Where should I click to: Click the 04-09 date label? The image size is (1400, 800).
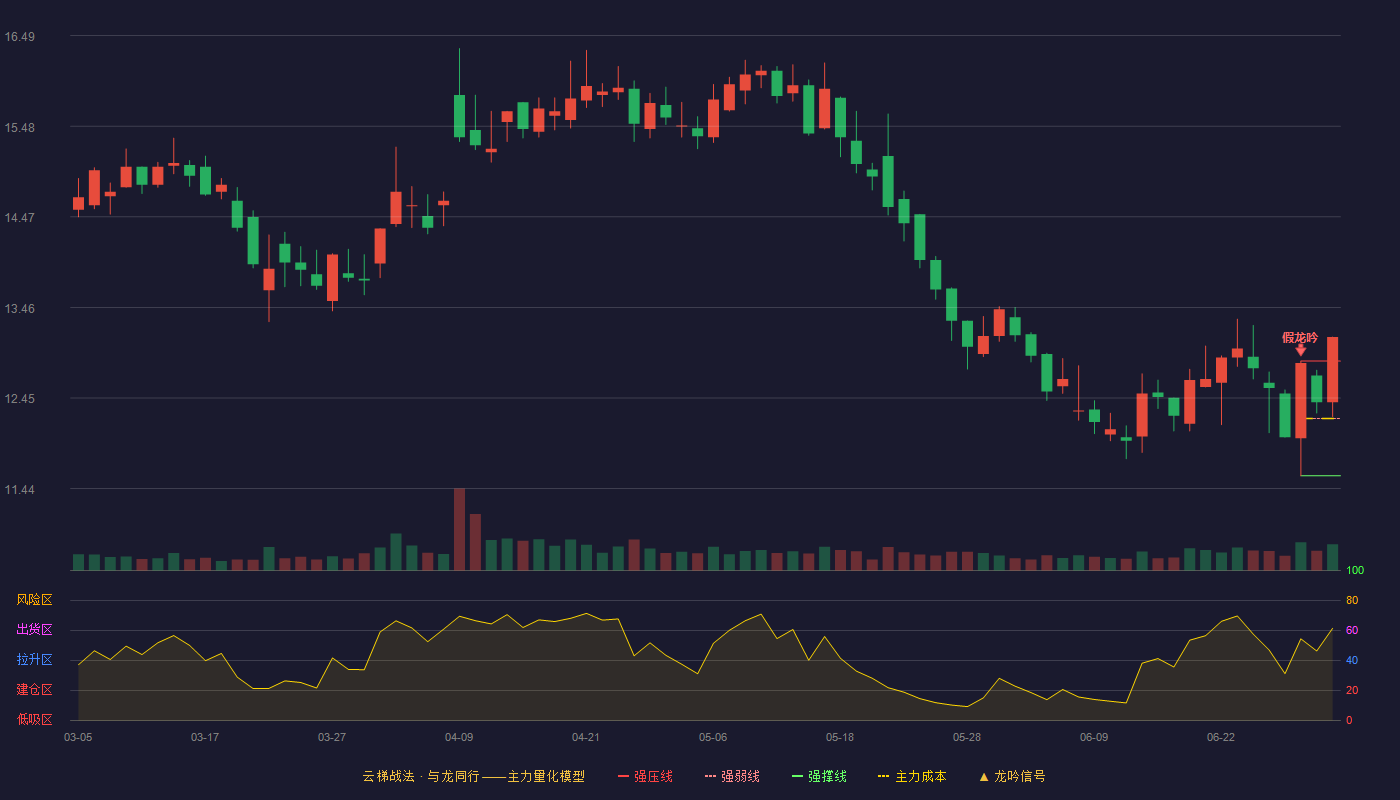pyautogui.click(x=459, y=737)
